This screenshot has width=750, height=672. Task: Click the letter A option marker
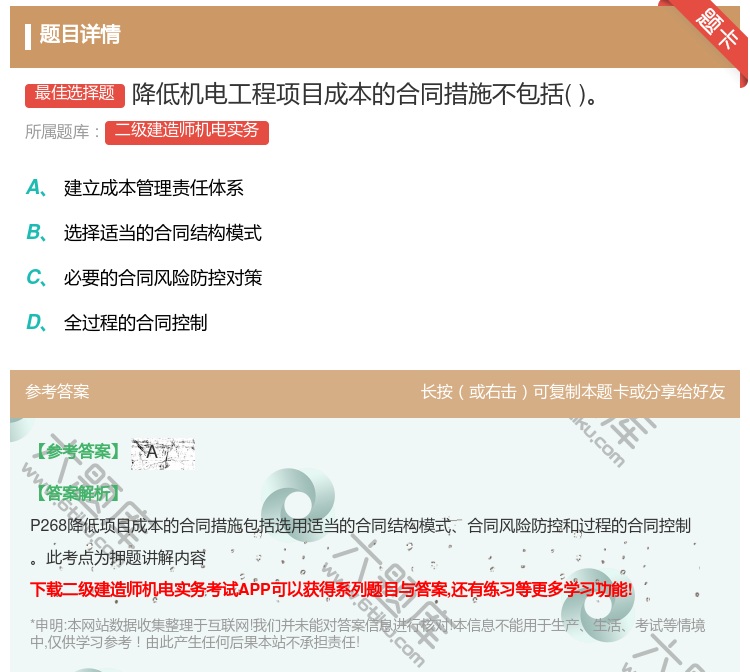click(x=36, y=187)
